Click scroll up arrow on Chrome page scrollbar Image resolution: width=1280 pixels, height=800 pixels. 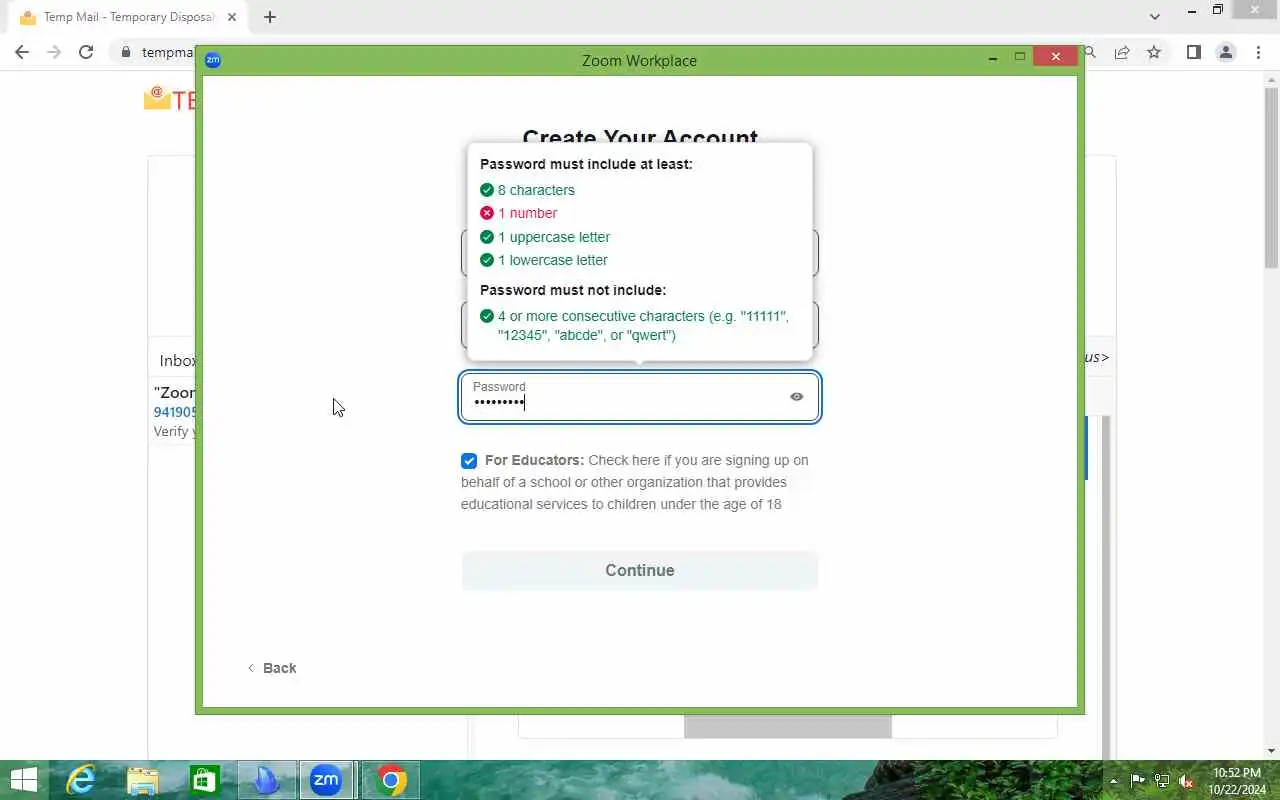pos(1272,79)
